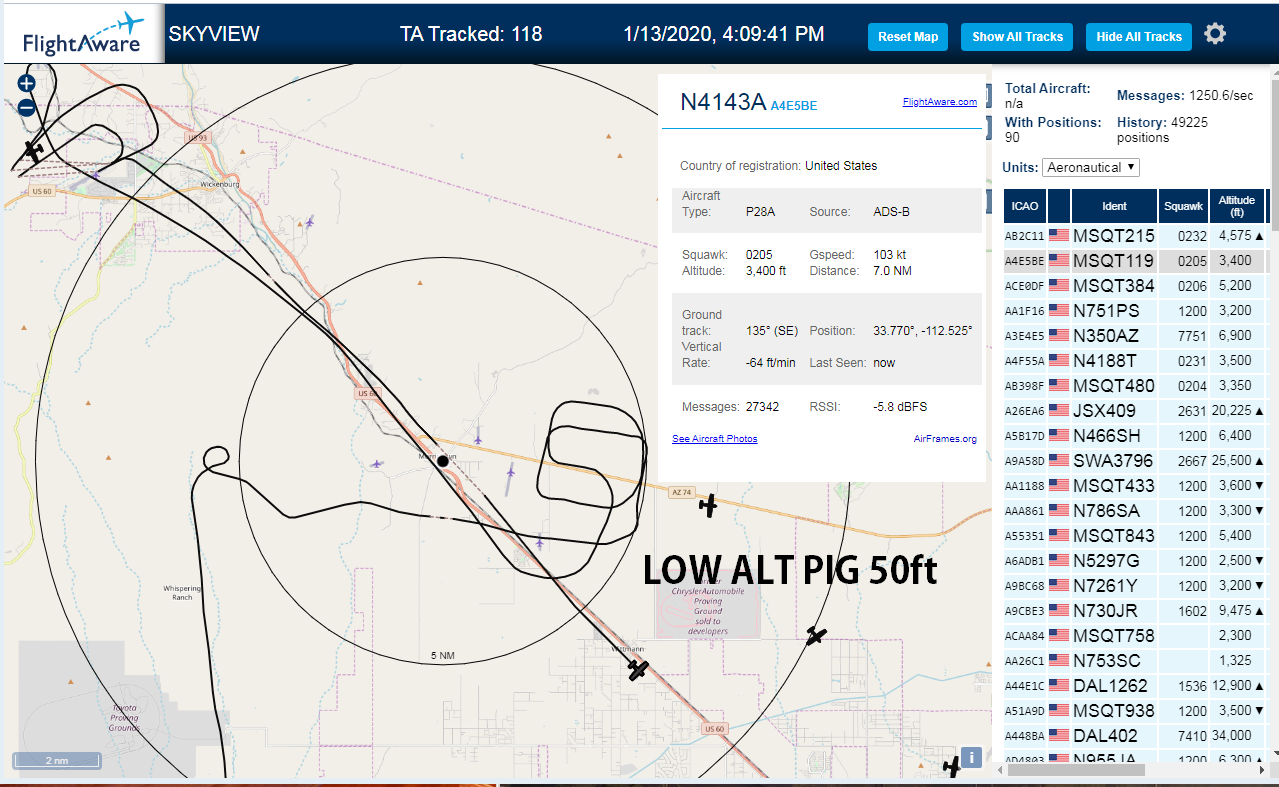Select the N4188T aircraft row

[1136, 361]
